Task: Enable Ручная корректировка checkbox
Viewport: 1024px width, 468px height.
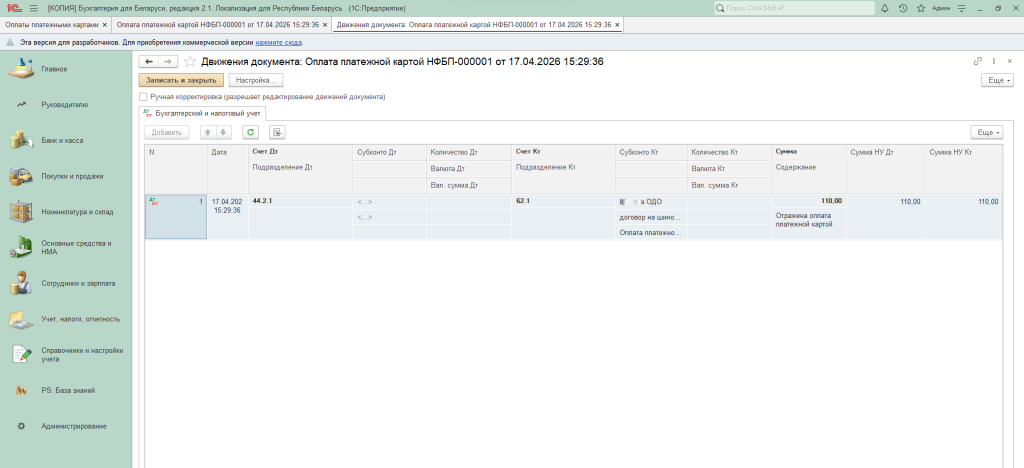Action: [x=144, y=97]
